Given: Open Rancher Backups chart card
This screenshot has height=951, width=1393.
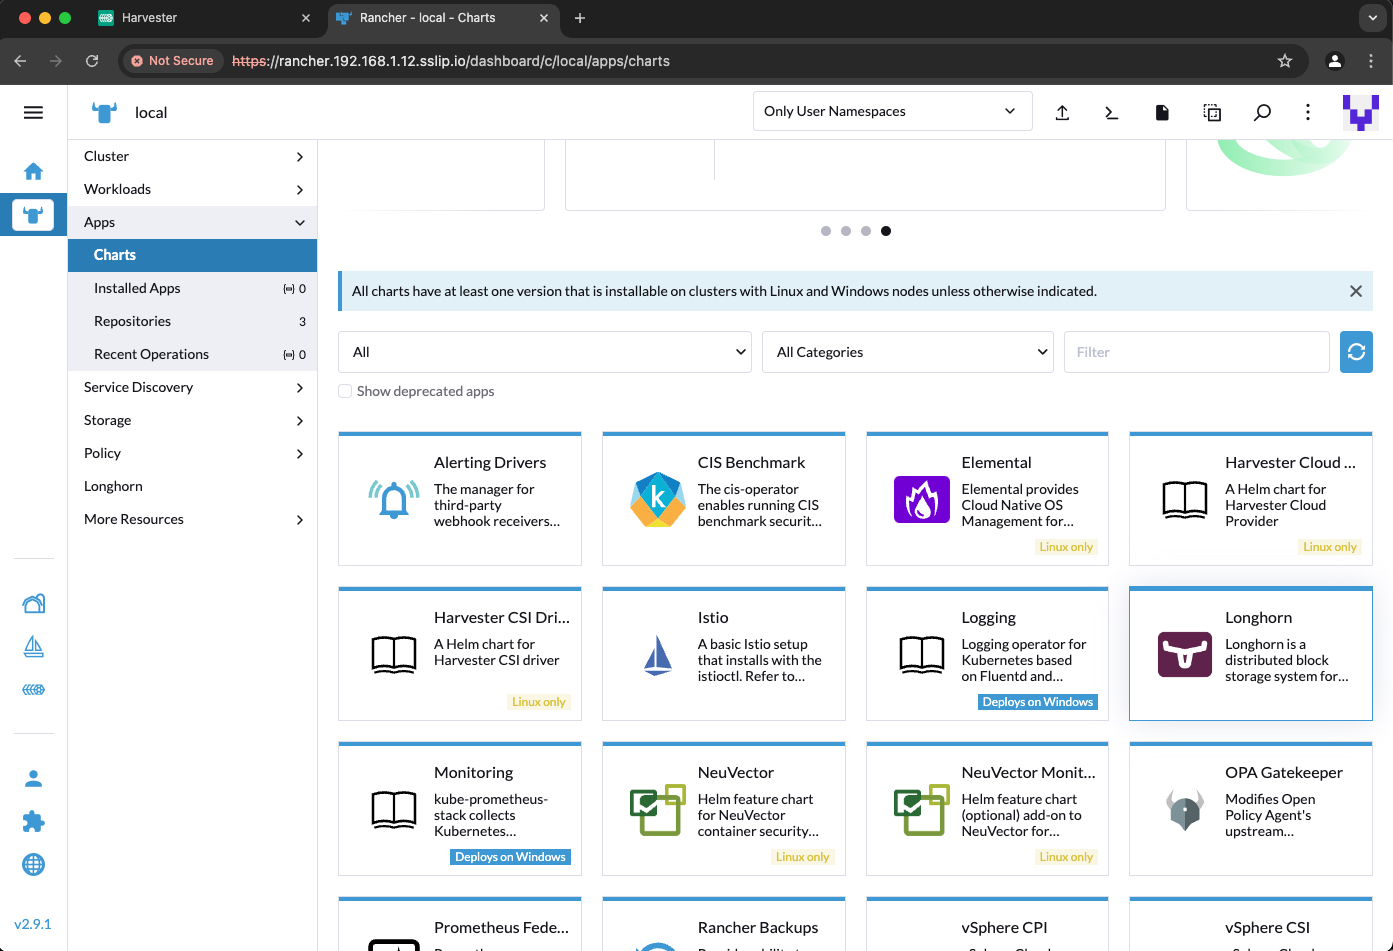Looking at the screenshot, I should 723,924.
